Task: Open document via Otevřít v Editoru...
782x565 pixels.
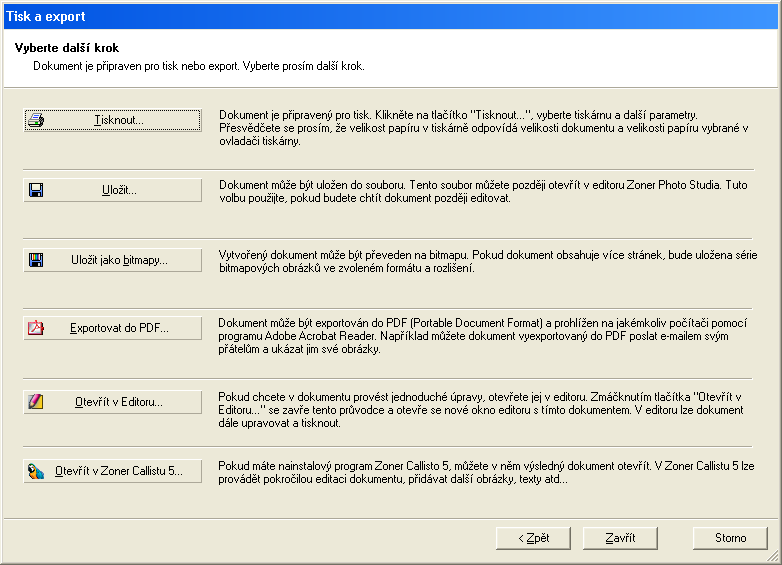Action: (113, 402)
